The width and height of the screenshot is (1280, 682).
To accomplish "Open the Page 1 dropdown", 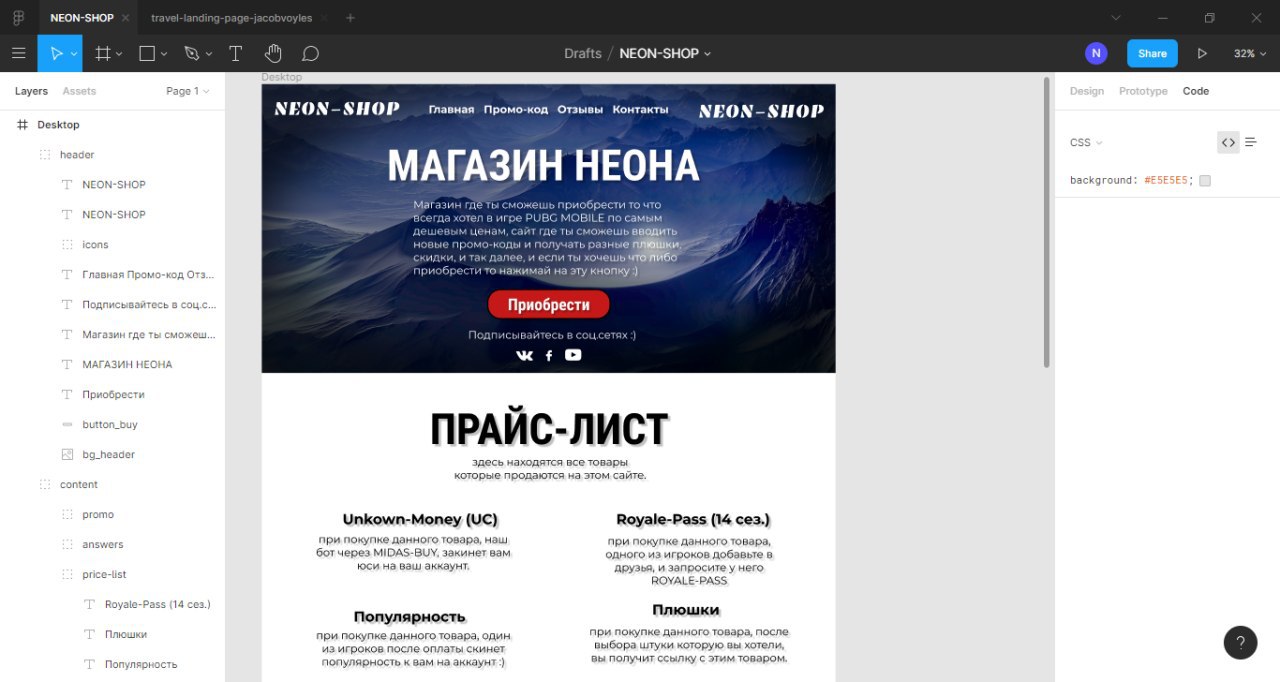I will pos(188,91).
